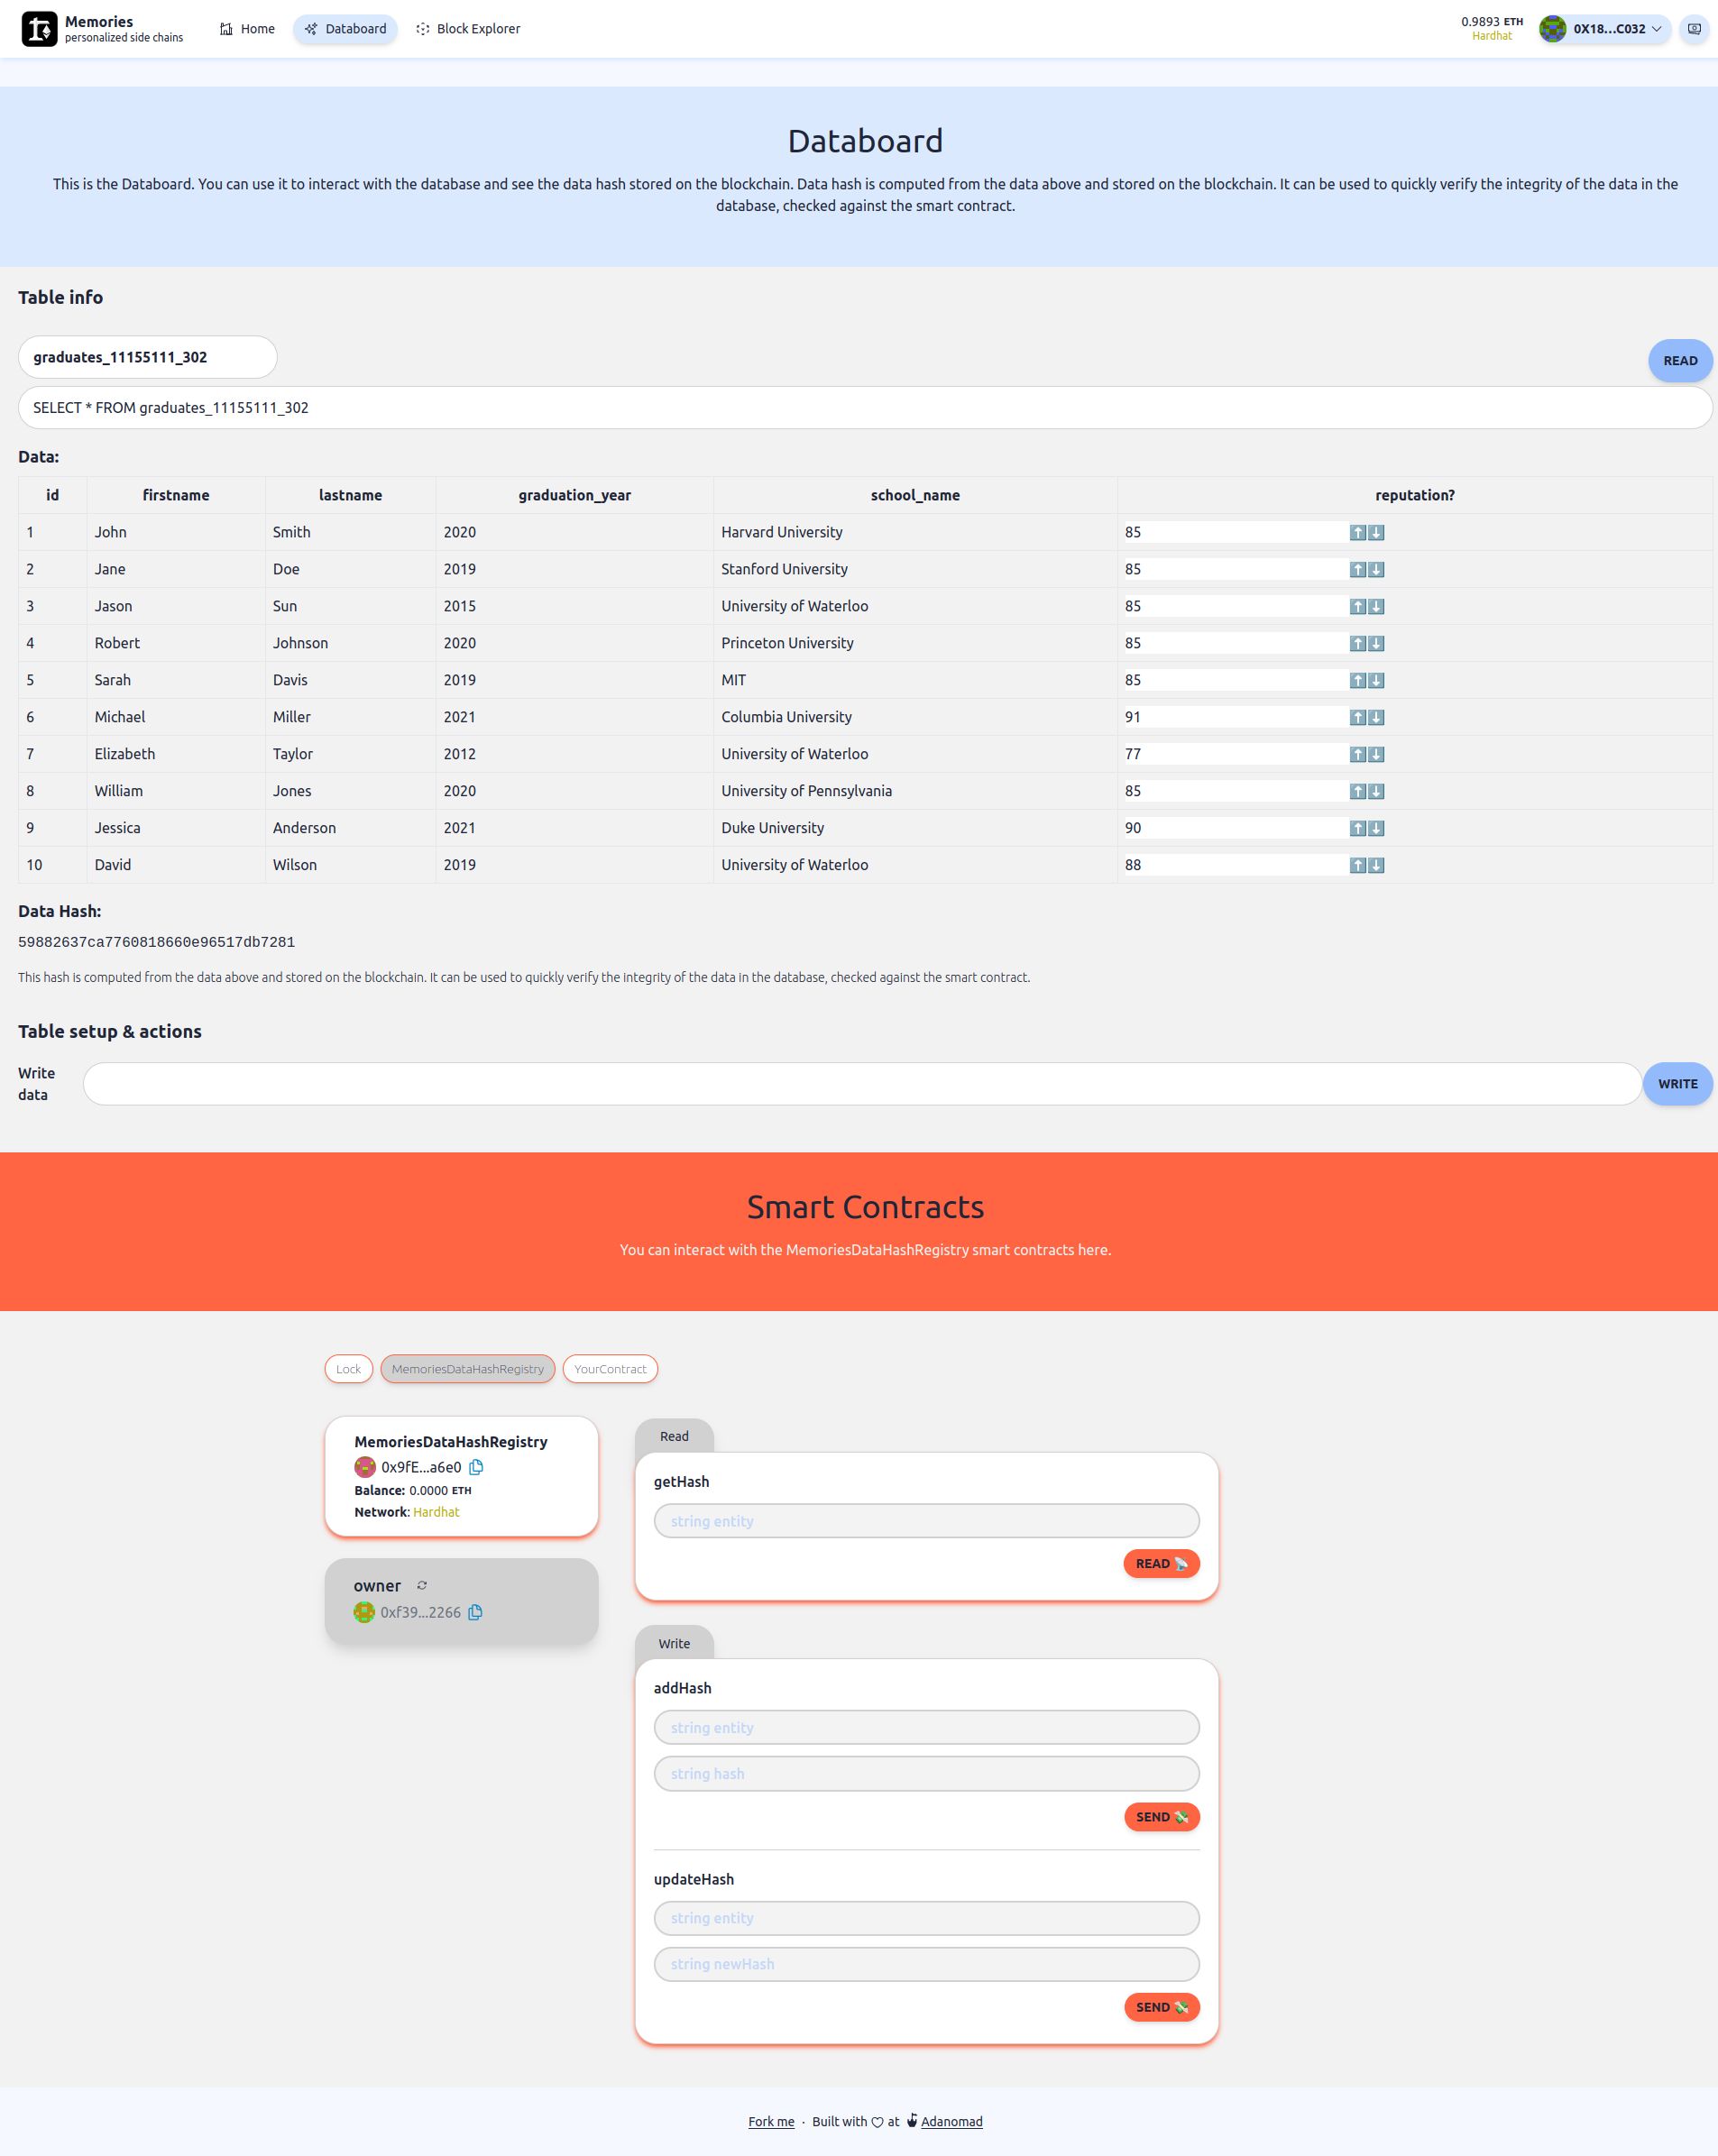The height and width of the screenshot is (2156, 1718).
Task: Decrease reputation for David Wilson
Action: pos(1376,866)
